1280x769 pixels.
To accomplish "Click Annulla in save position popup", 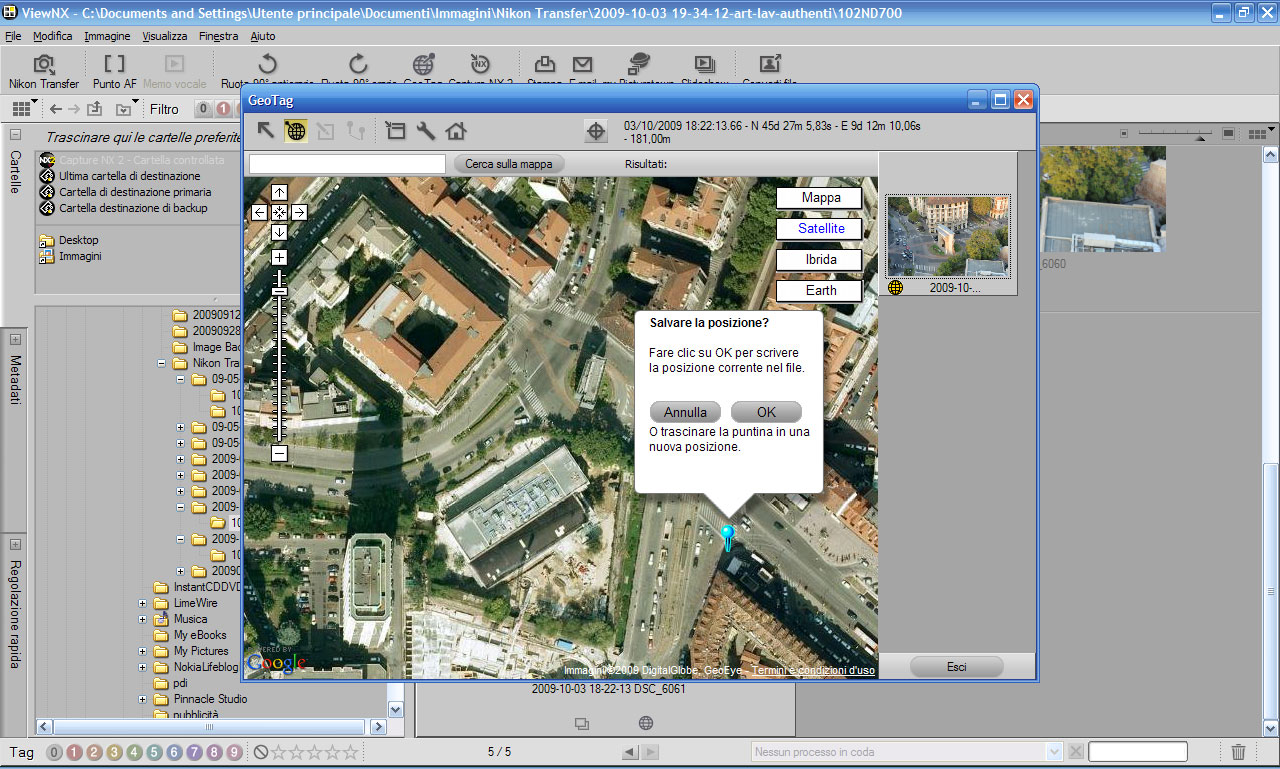I will point(685,412).
